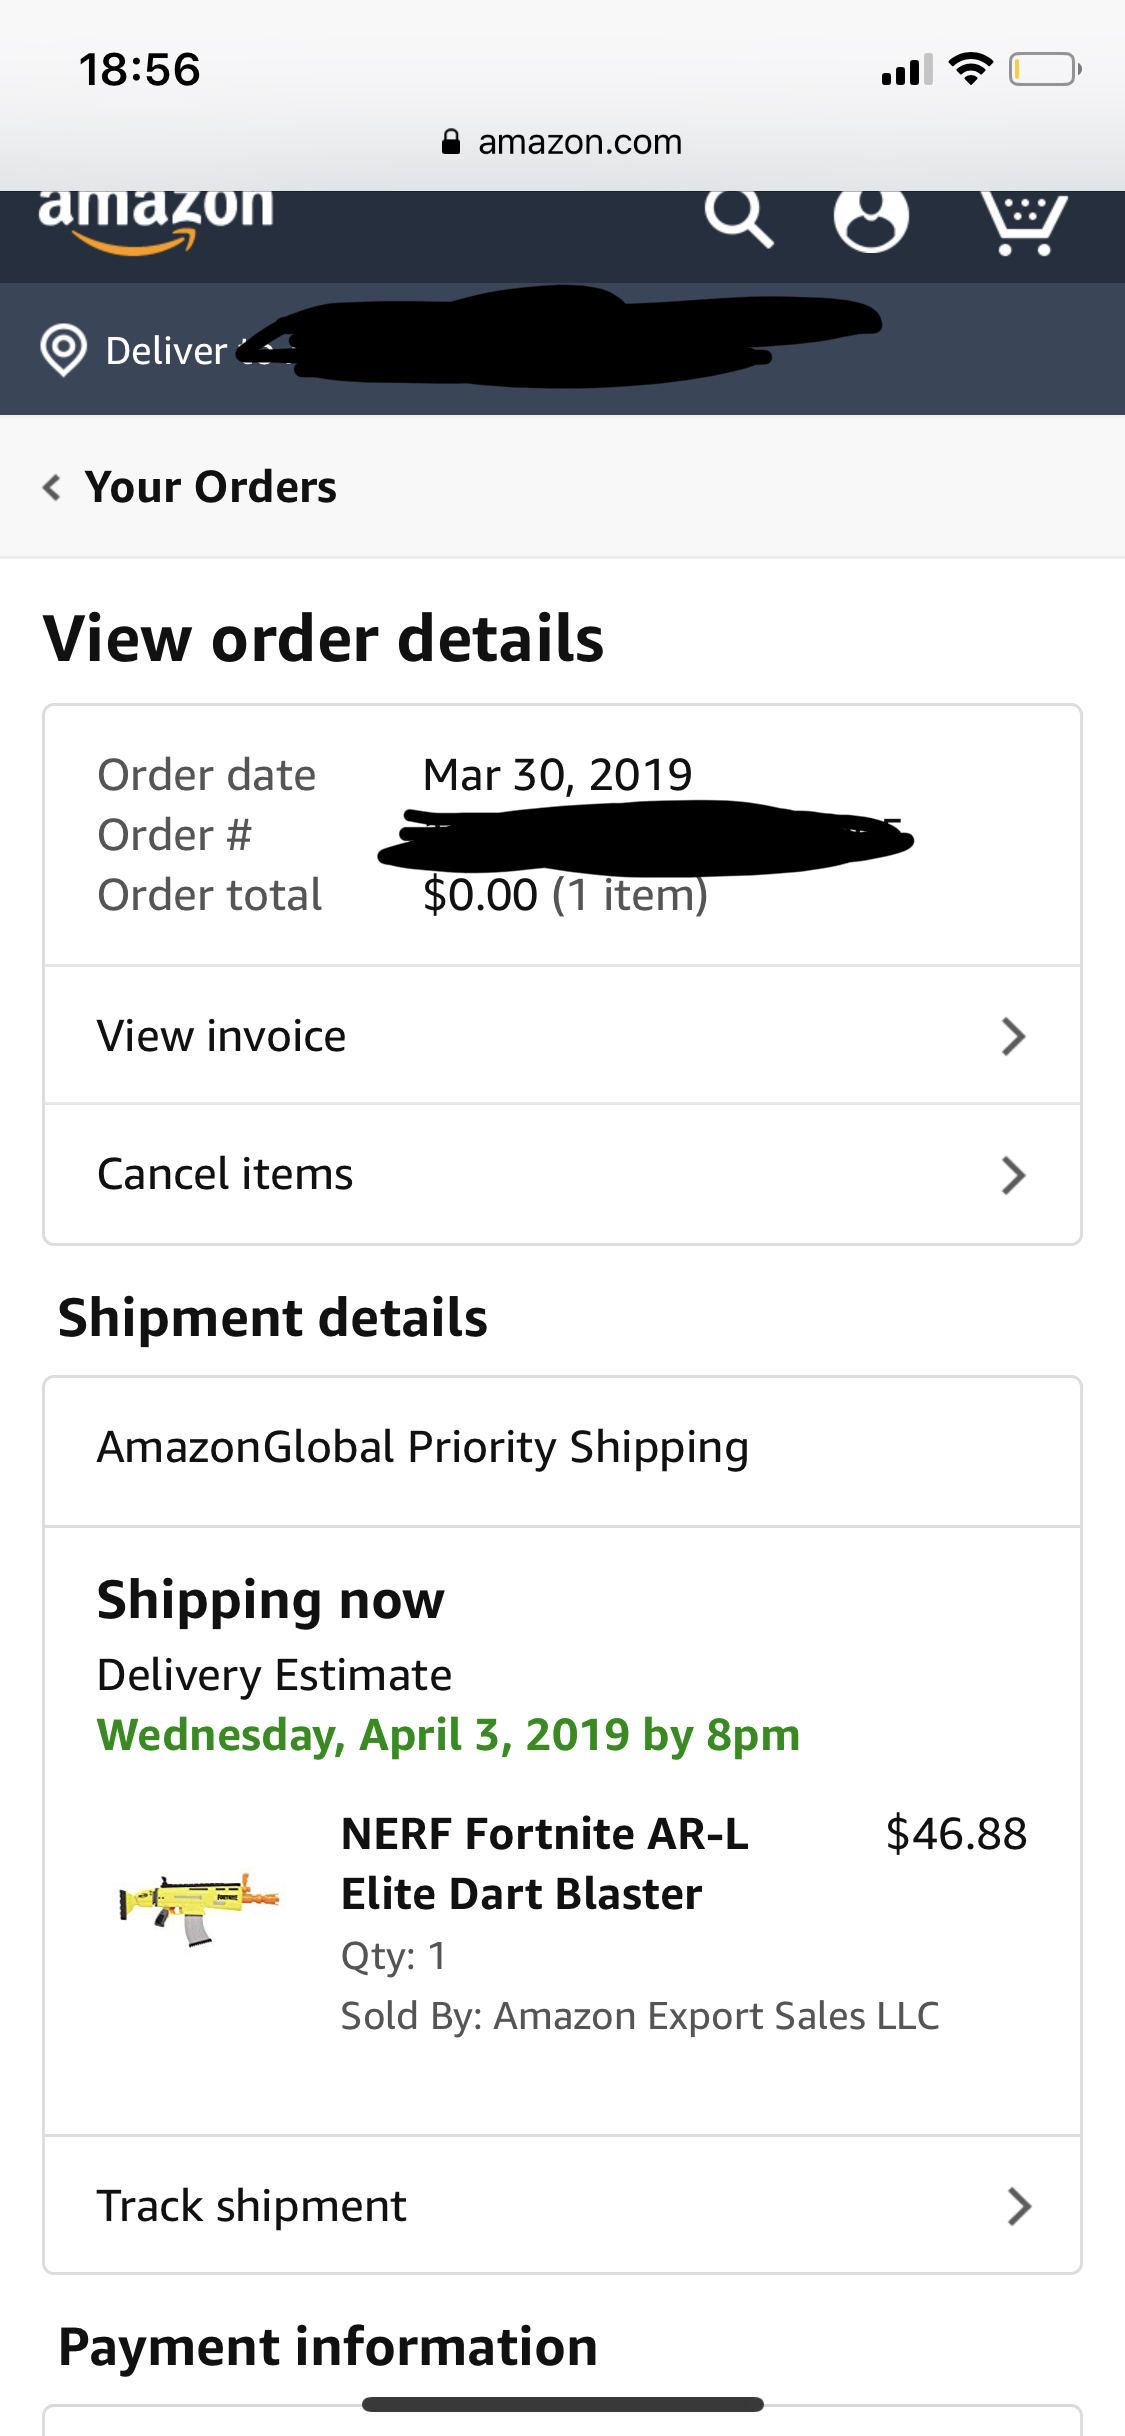Expand View invoice chevron
The width and height of the screenshot is (1125, 2436).
[x=1013, y=1037]
